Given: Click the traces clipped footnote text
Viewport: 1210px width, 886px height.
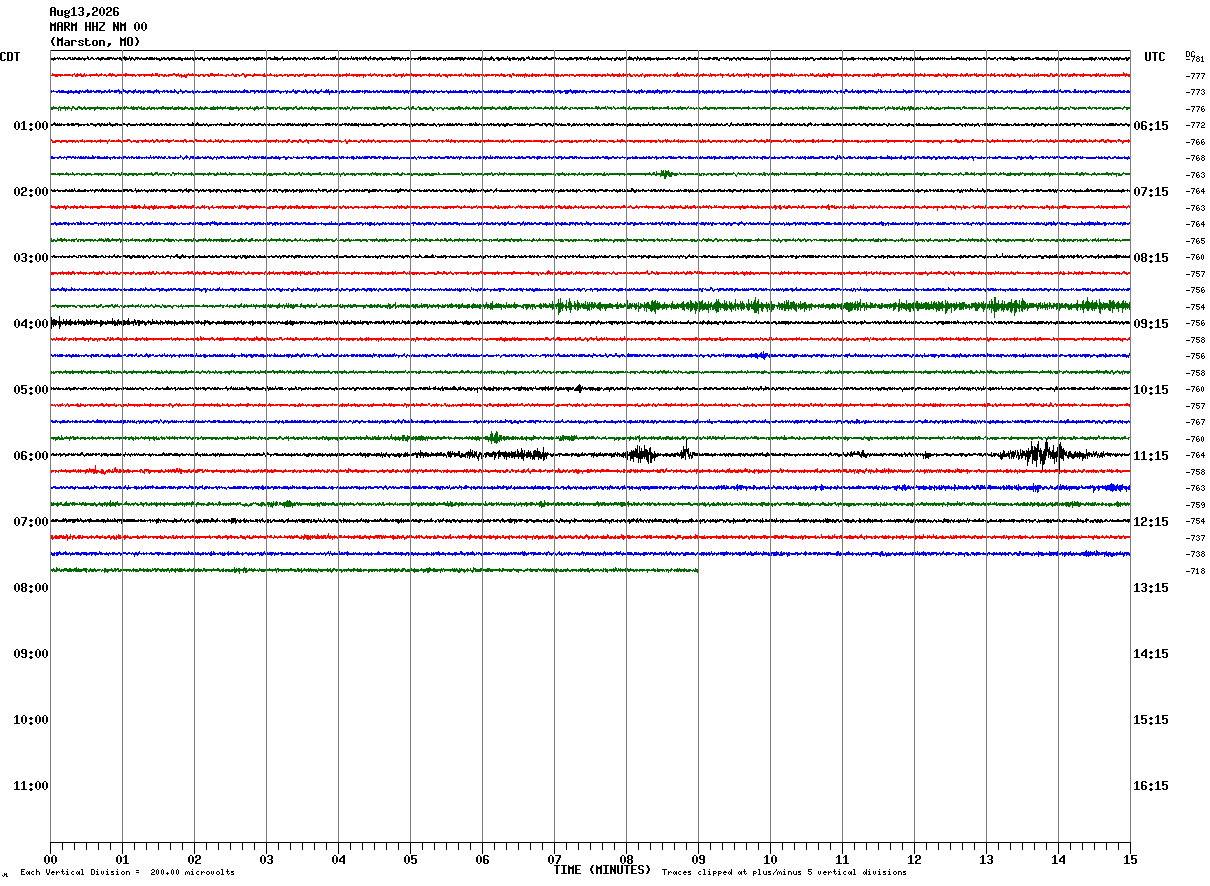Looking at the screenshot, I should [x=784, y=873].
